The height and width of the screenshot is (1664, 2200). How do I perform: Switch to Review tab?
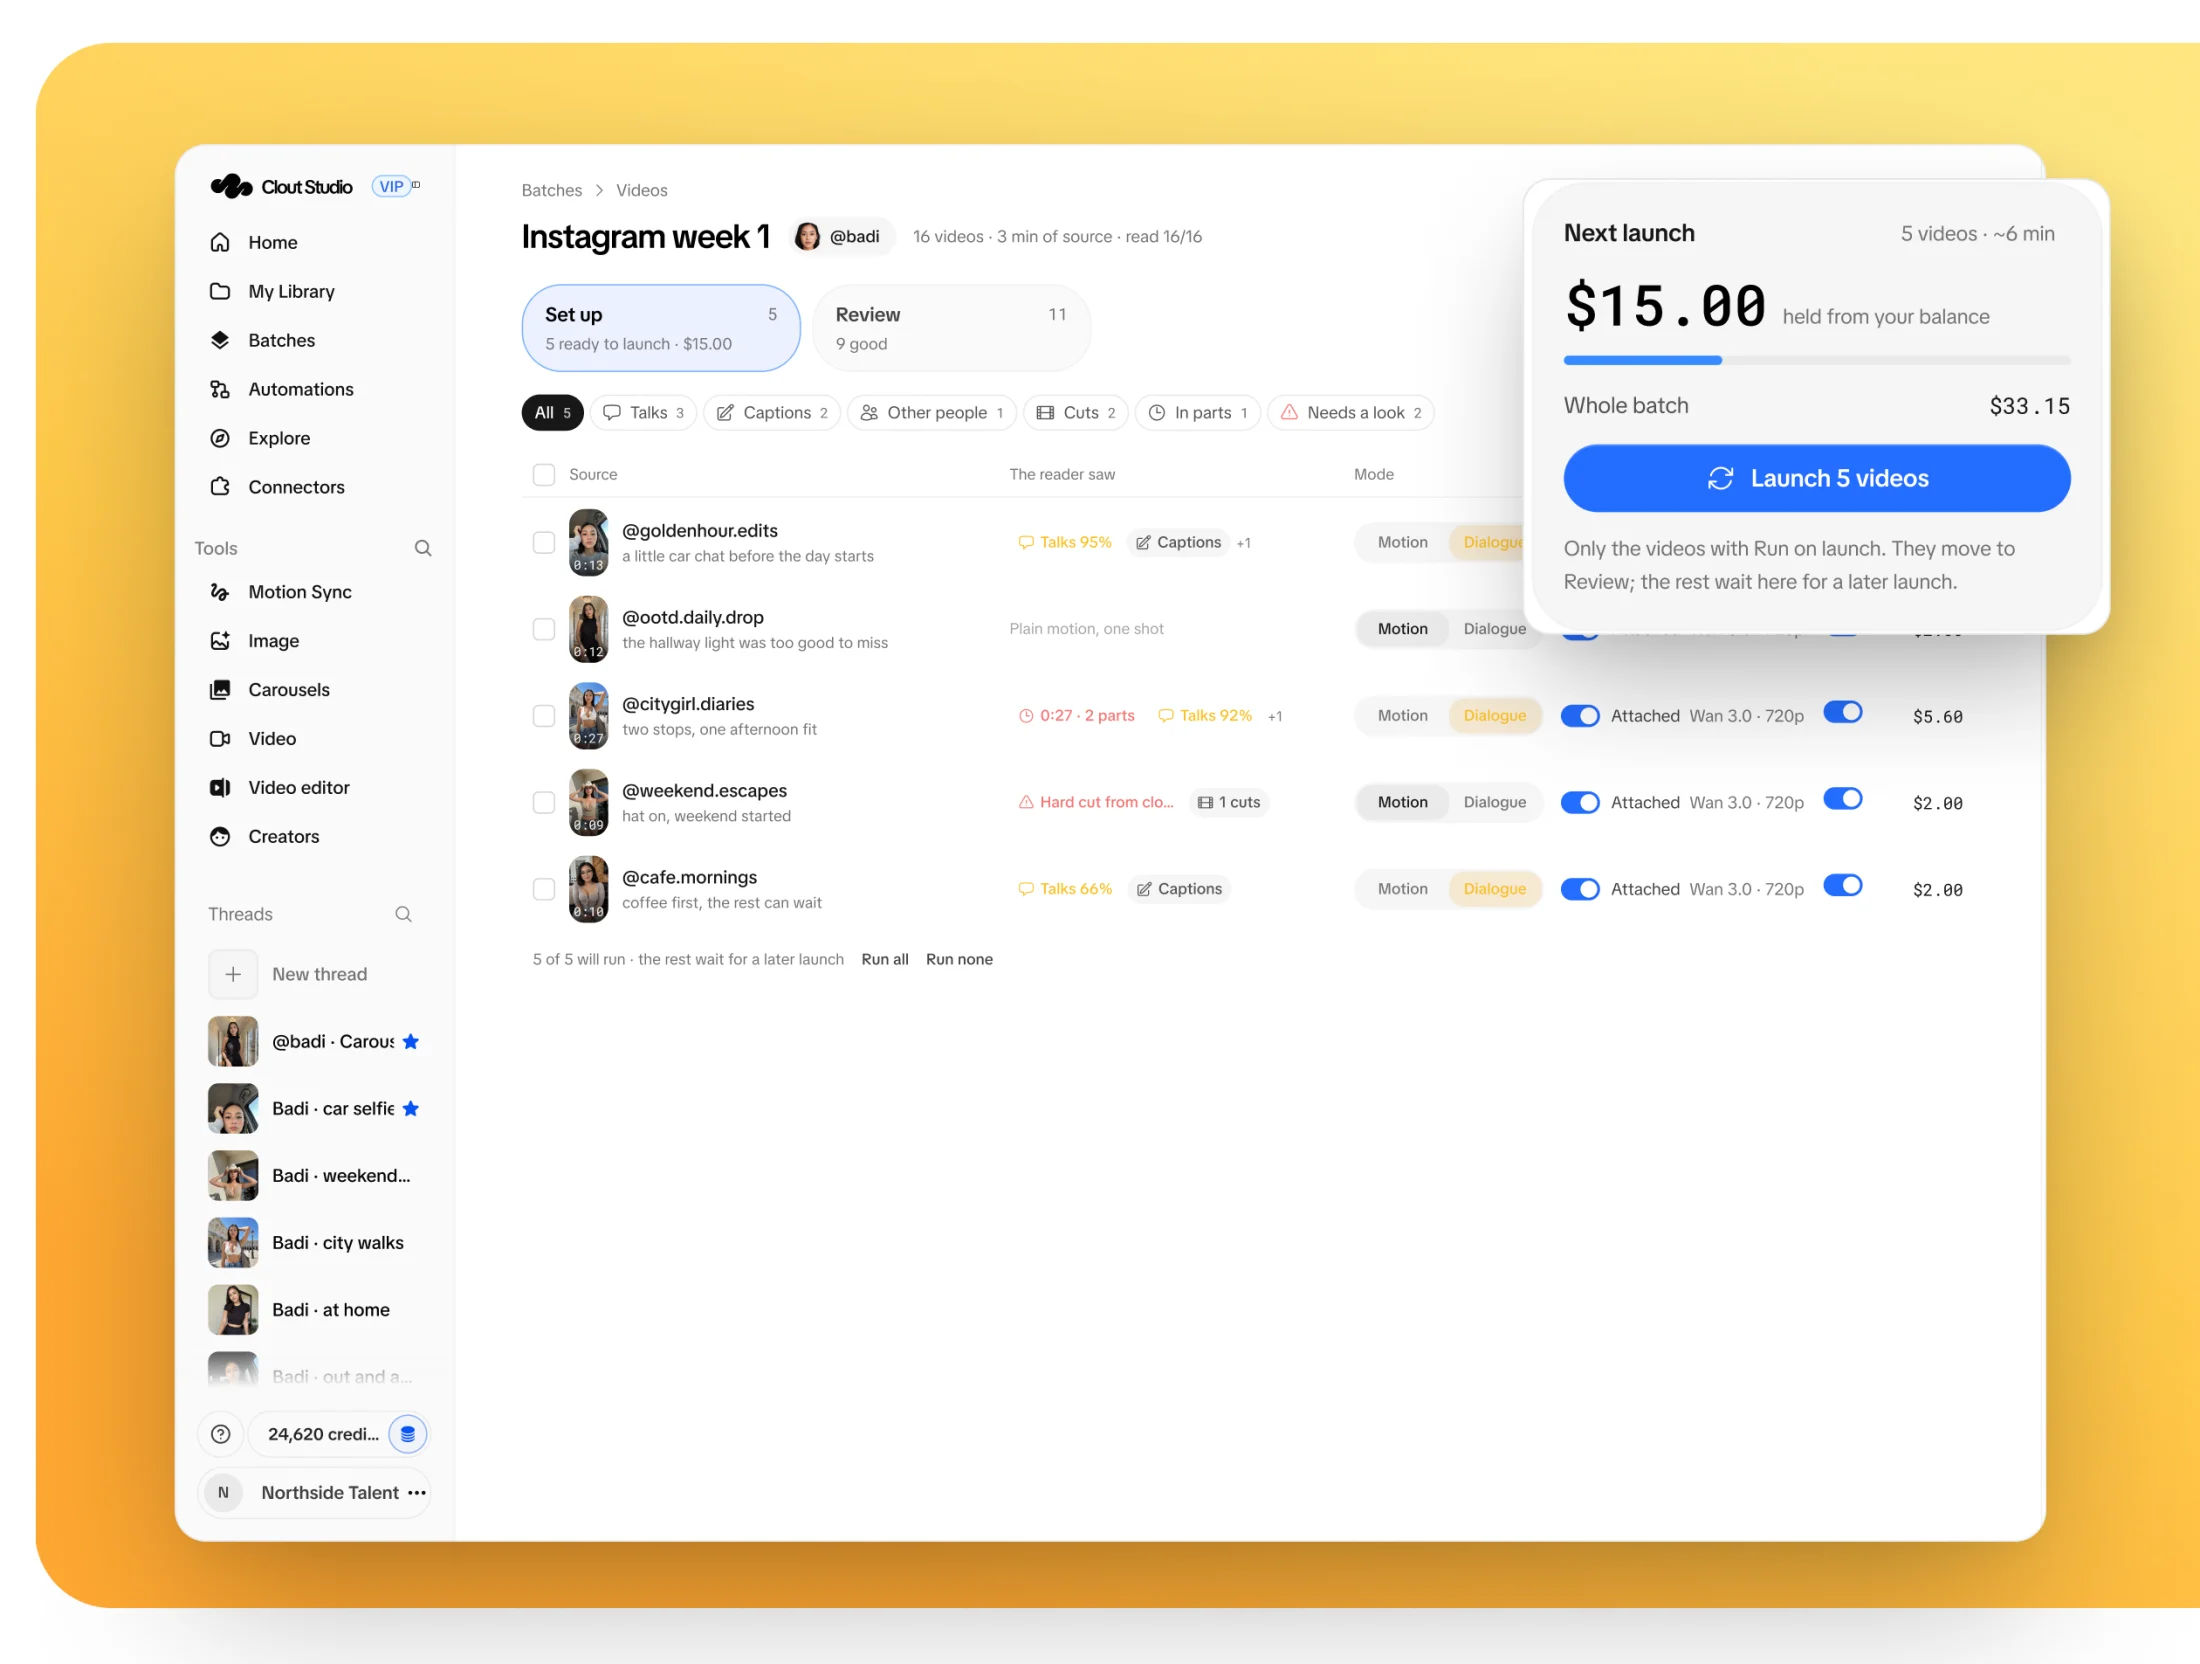951,328
